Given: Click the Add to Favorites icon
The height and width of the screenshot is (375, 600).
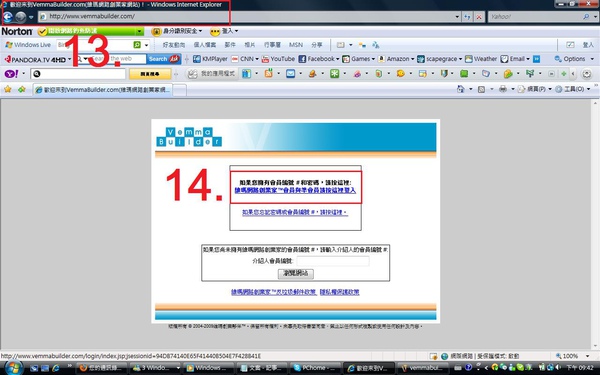Looking at the screenshot, I should coord(21,89).
